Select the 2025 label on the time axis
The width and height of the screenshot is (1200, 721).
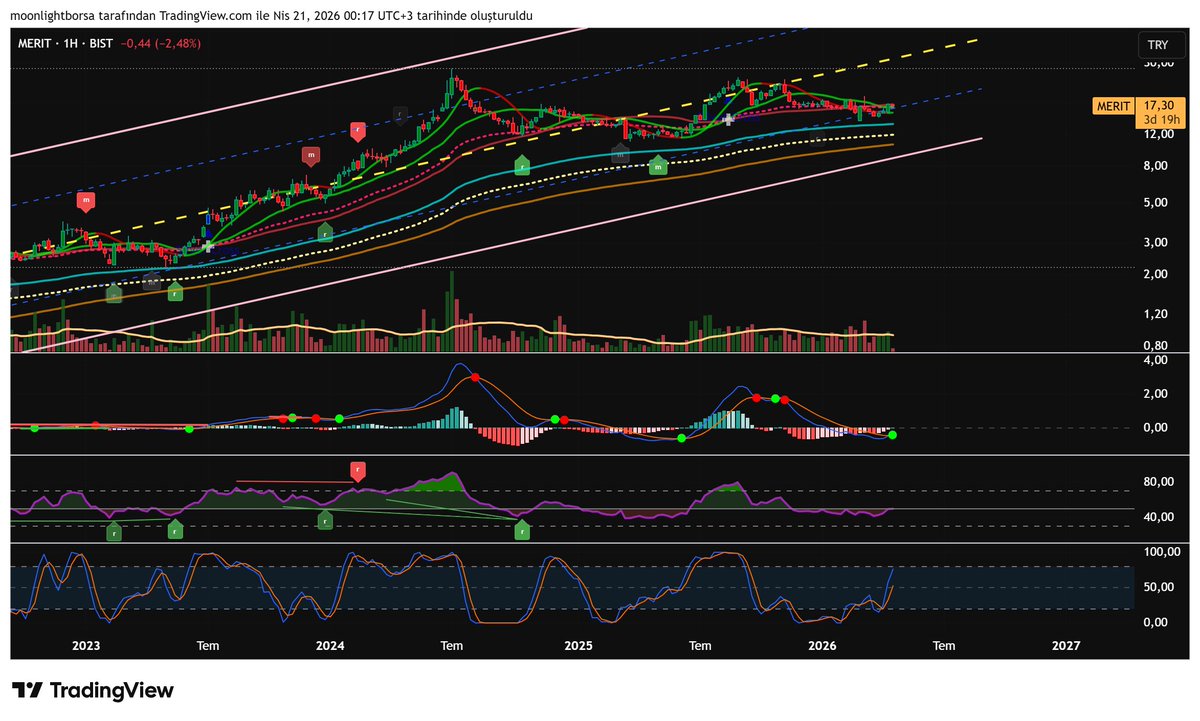click(x=578, y=646)
